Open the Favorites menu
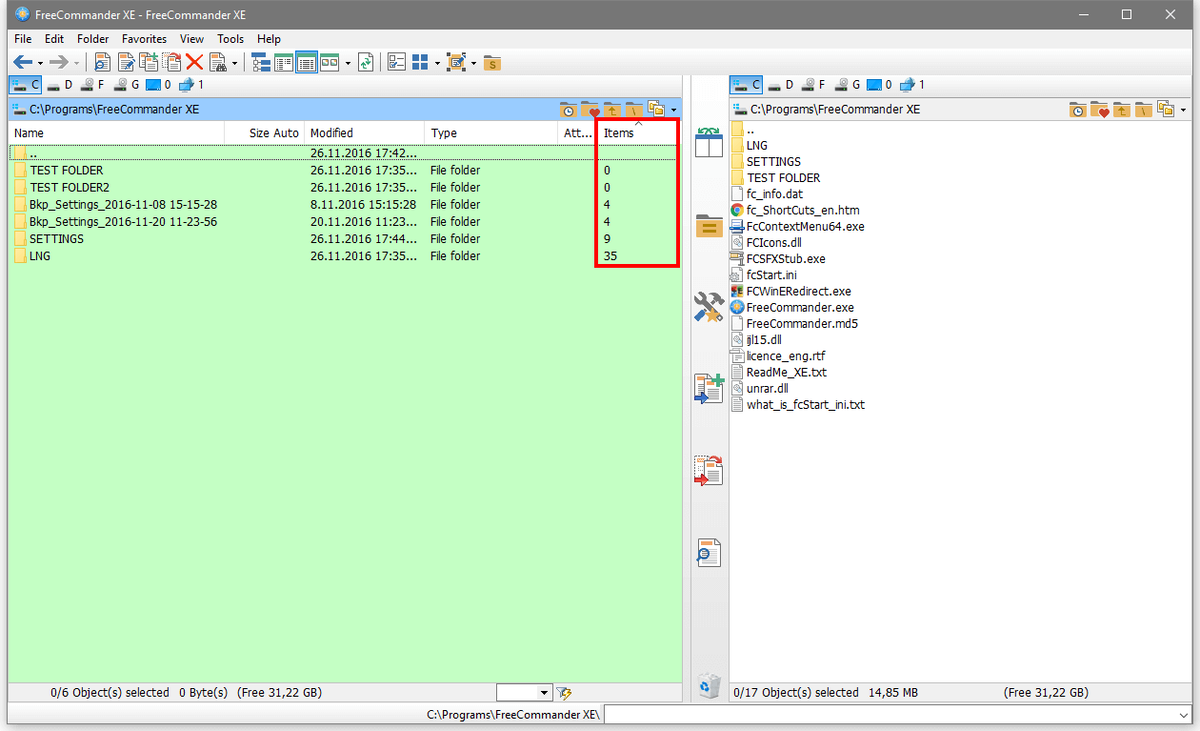This screenshot has height=731, width=1200. pyautogui.click(x=144, y=39)
